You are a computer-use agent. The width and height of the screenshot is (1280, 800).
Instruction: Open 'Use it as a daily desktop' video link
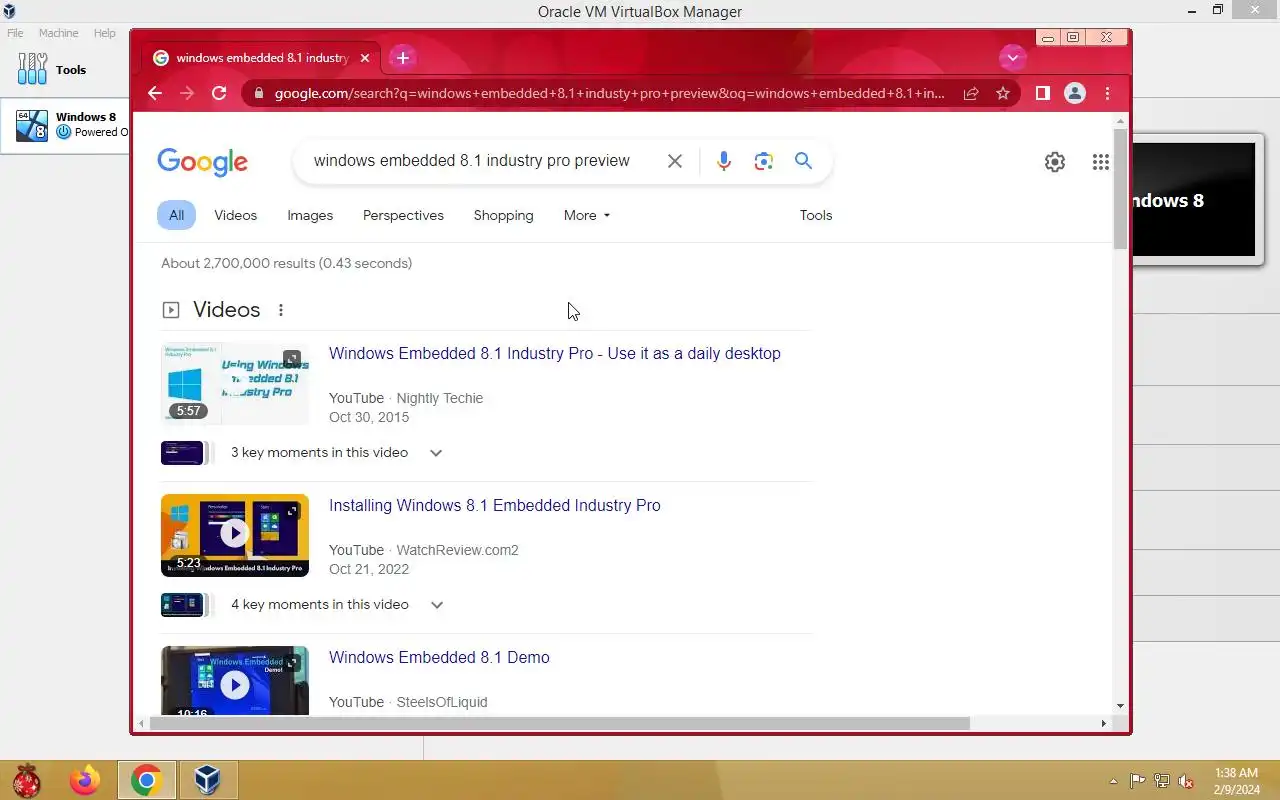555,353
